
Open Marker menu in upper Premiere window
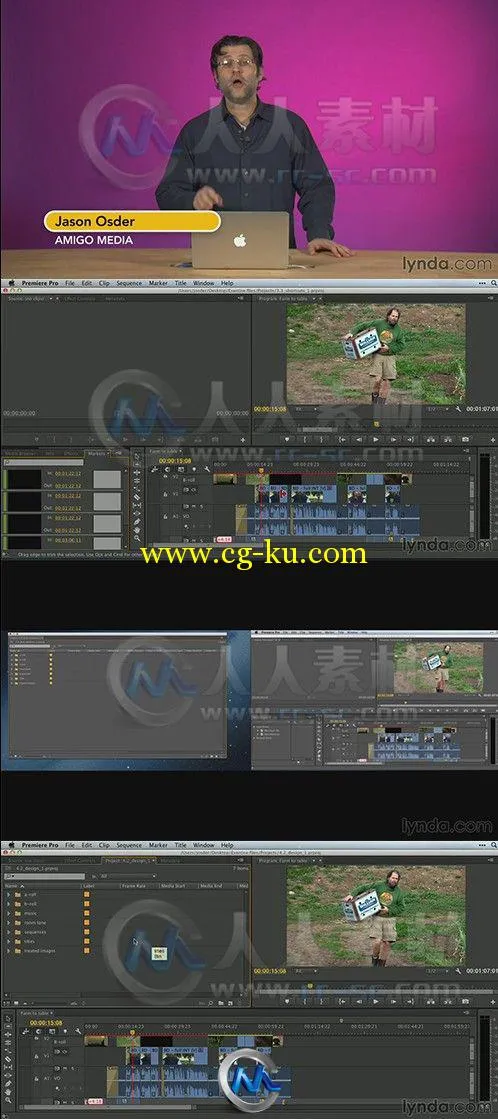[158, 283]
